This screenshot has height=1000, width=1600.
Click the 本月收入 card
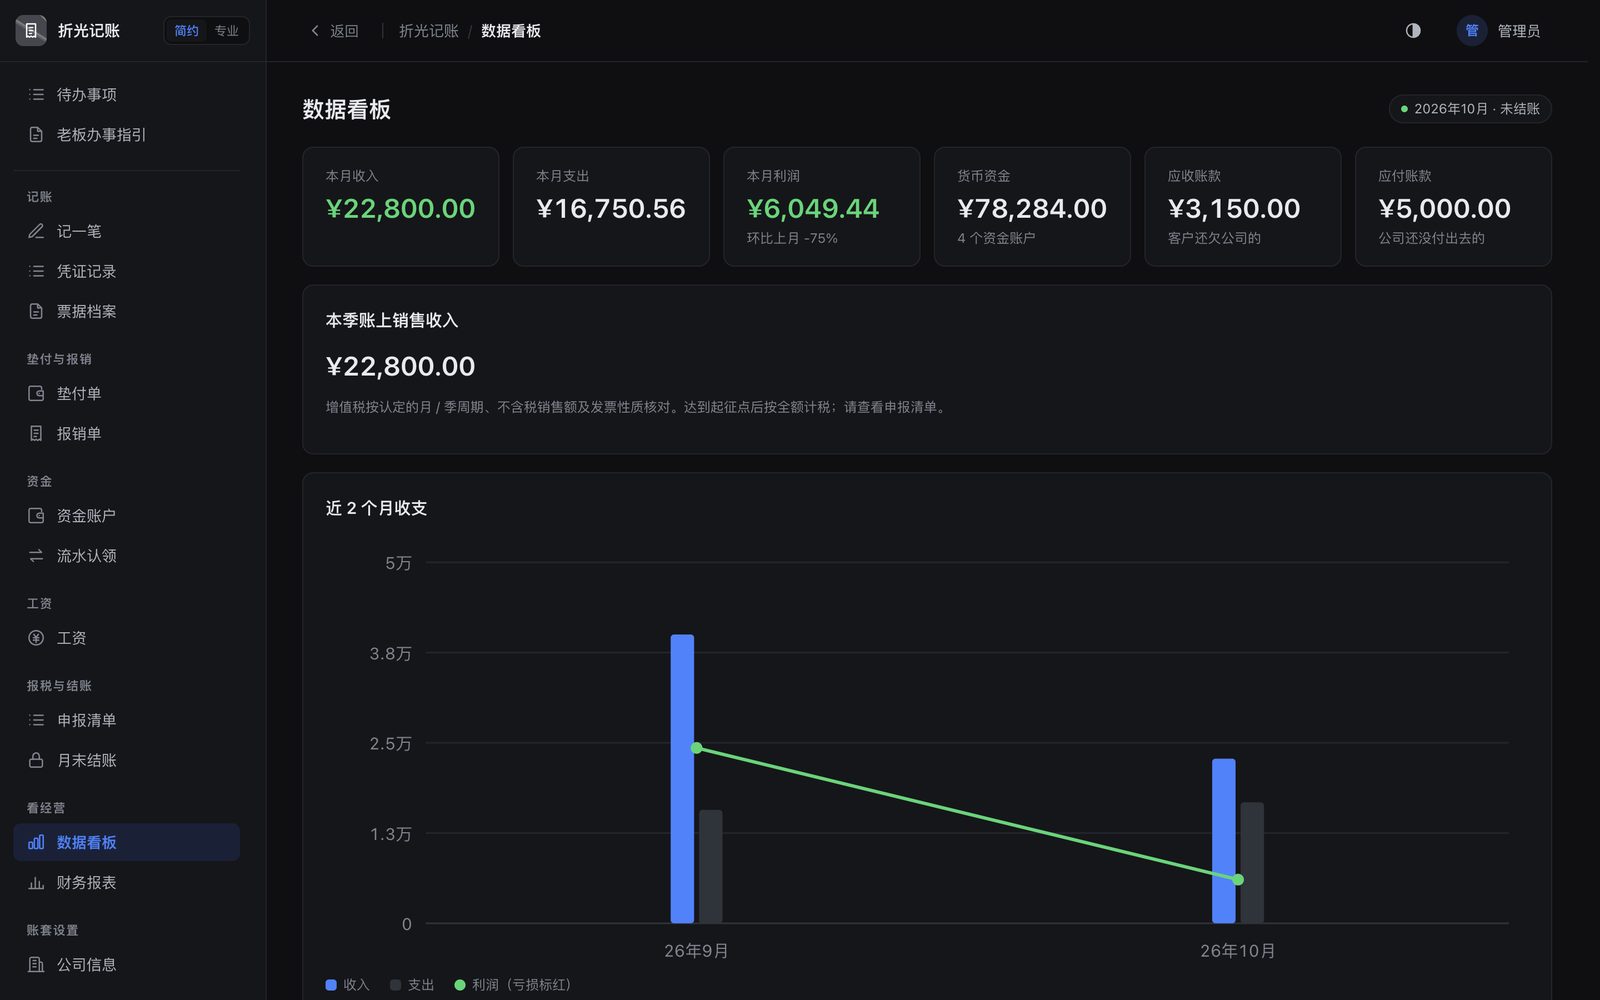(x=400, y=207)
